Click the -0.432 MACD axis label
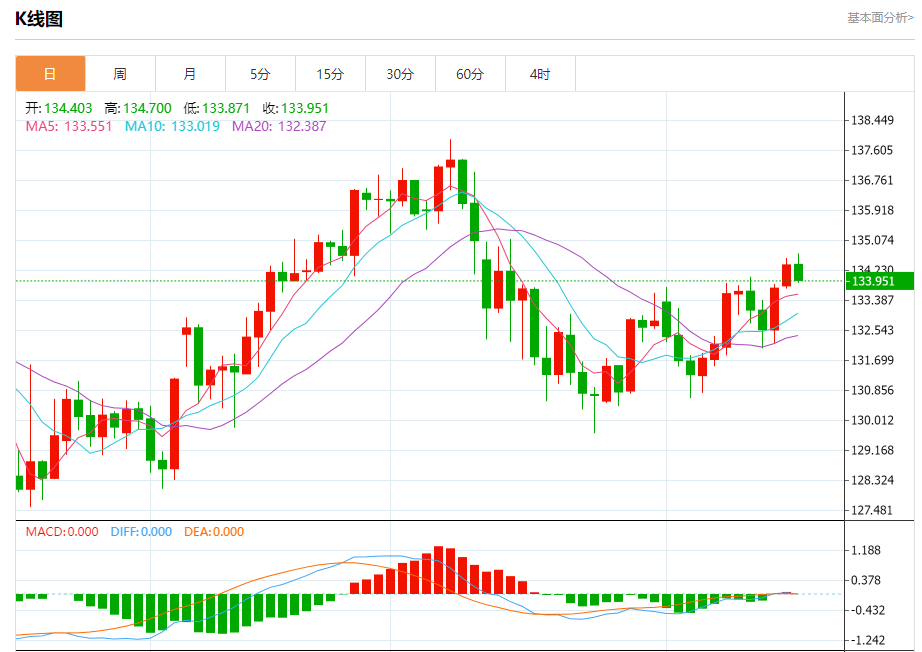922x652 pixels. click(x=868, y=610)
